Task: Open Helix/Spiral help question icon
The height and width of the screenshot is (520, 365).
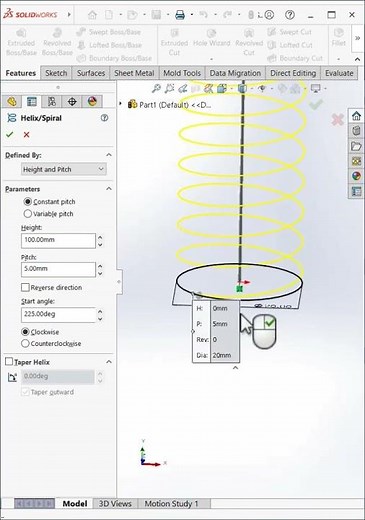Action: (104, 118)
